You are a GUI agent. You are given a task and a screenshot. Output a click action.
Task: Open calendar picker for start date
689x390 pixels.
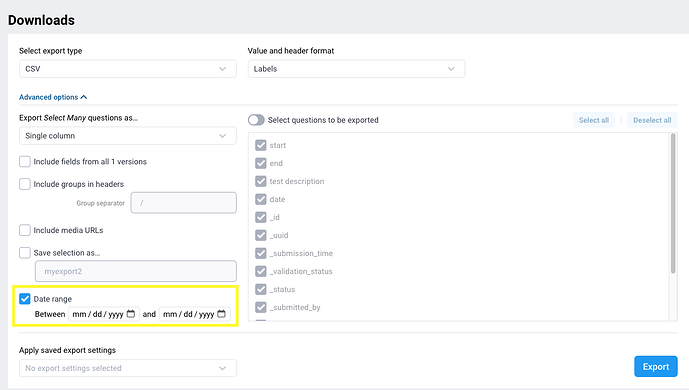pos(131,314)
